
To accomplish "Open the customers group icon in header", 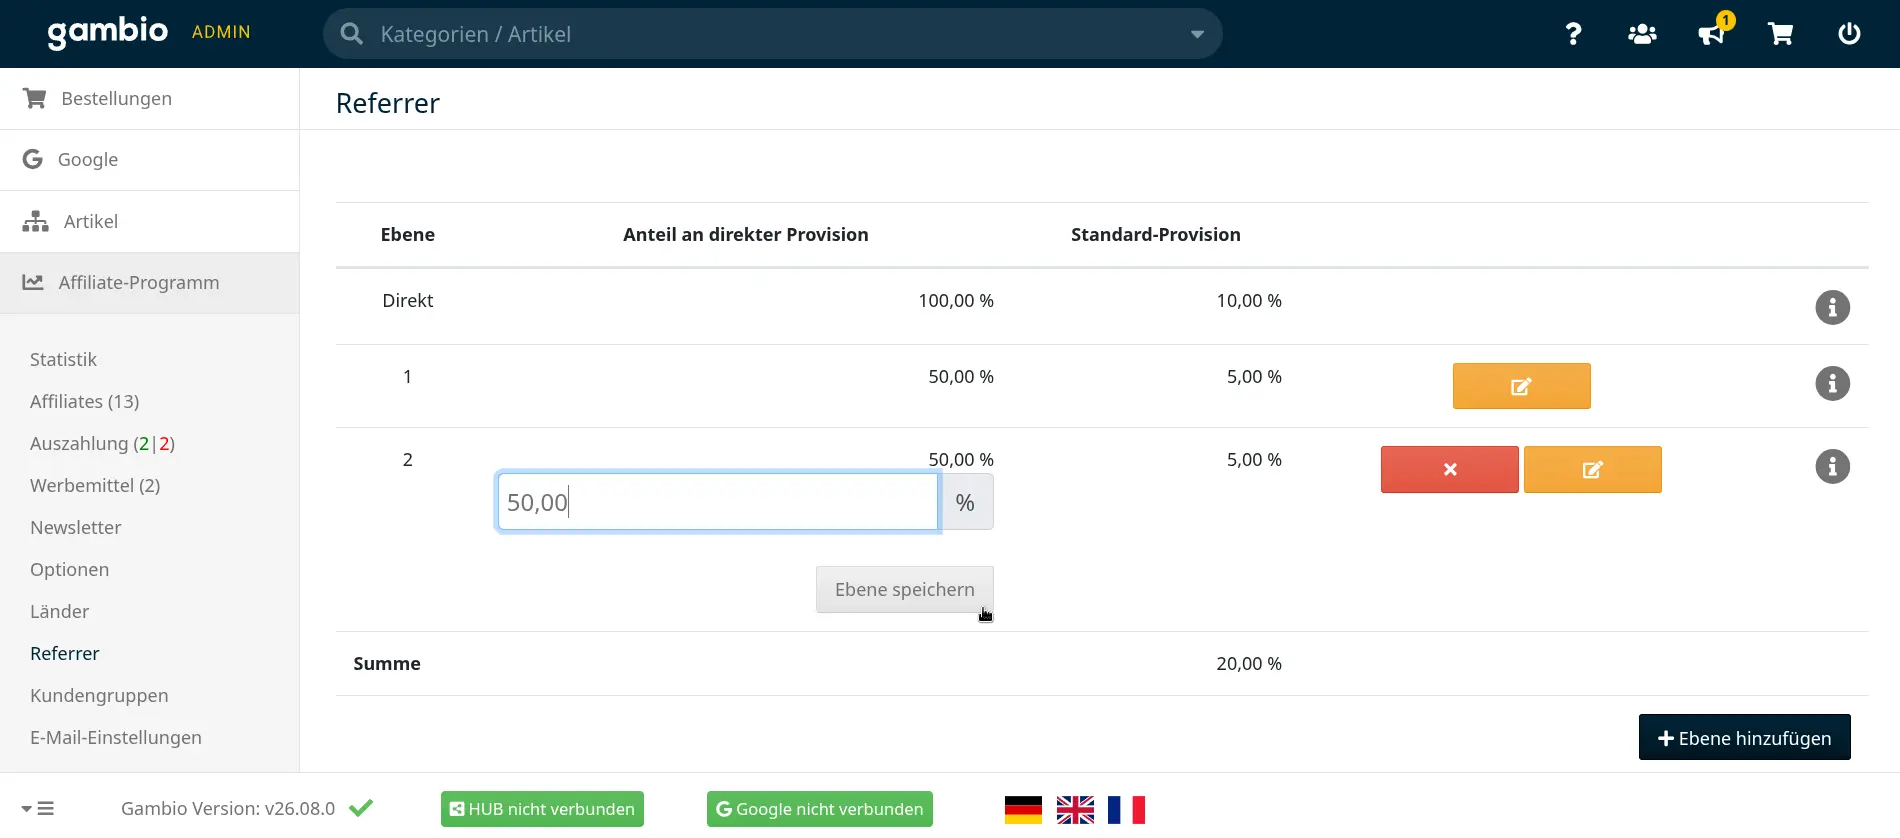I will [x=1642, y=34].
